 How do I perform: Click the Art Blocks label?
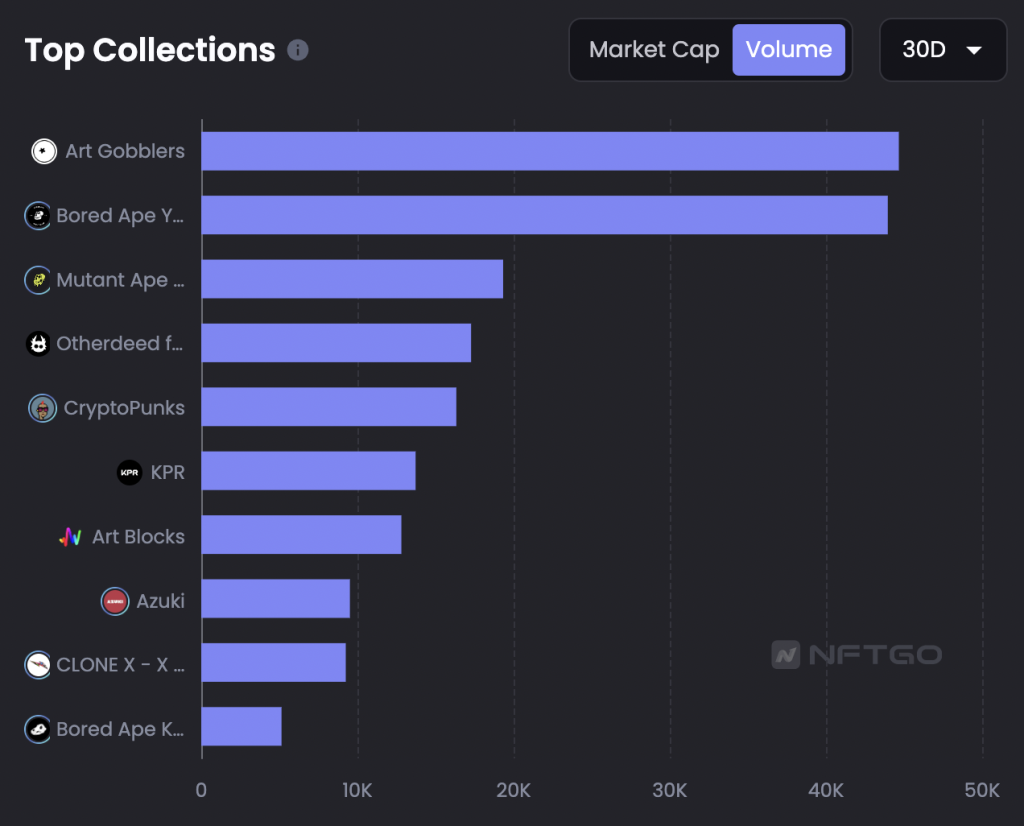[138, 537]
